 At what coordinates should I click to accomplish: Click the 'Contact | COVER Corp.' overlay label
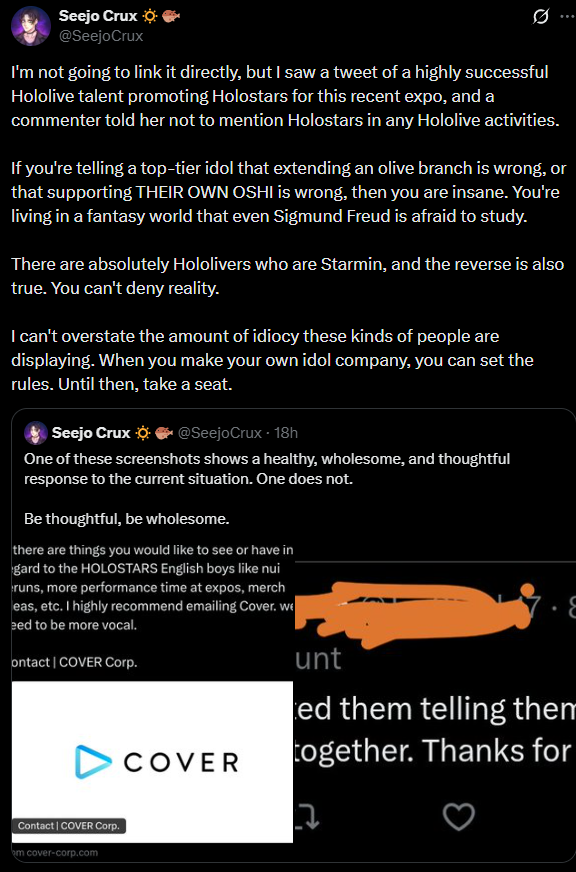[69, 826]
